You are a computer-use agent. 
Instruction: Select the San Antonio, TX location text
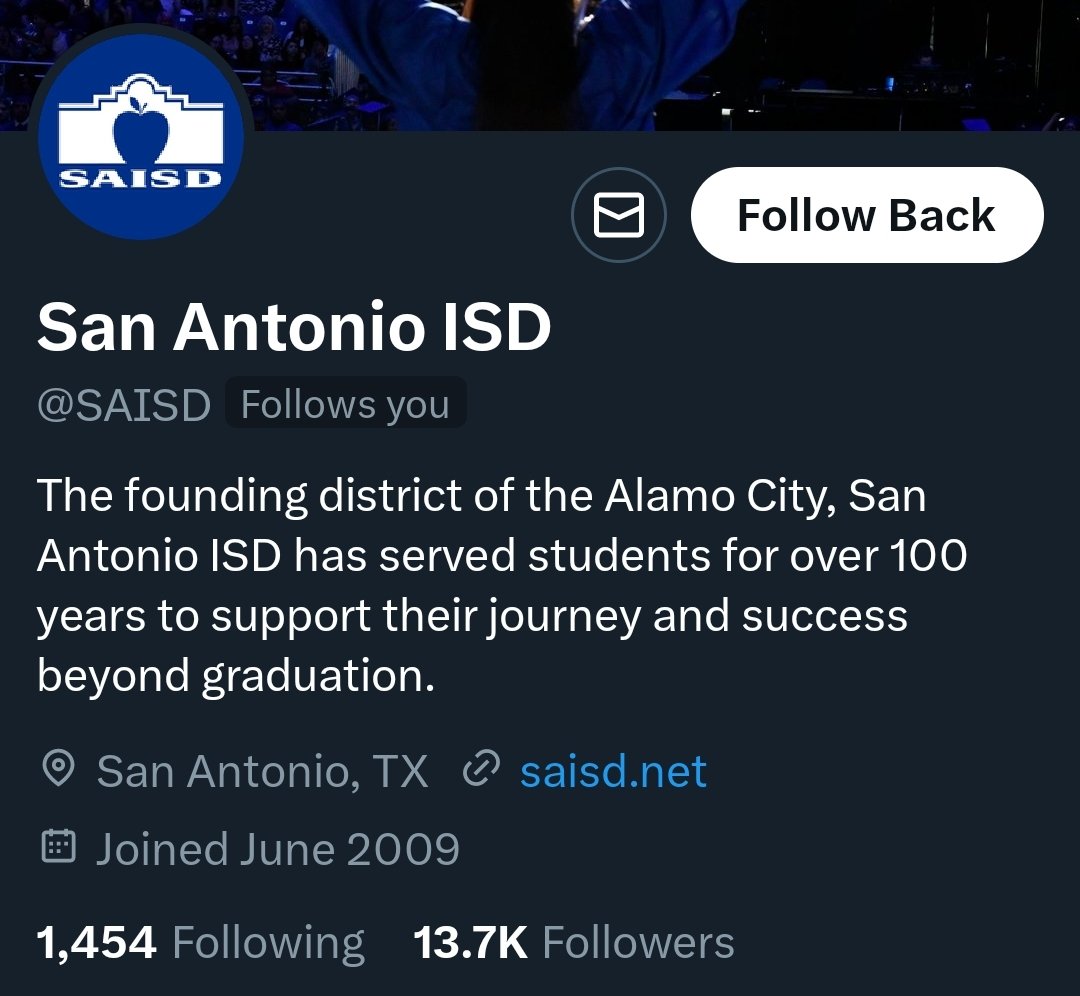pyautogui.click(x=262, y=771)
